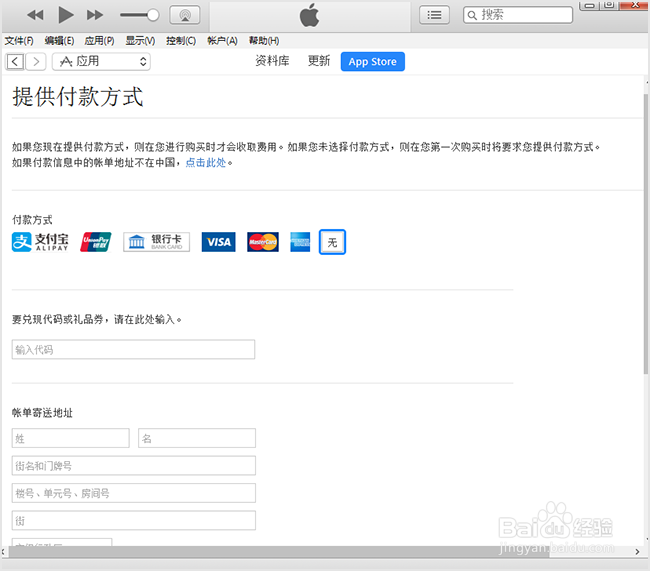The width and height of the screenshot is (650, 571).
Task: Click the 街名和门牌号 street address field
Action: (133, 466)
